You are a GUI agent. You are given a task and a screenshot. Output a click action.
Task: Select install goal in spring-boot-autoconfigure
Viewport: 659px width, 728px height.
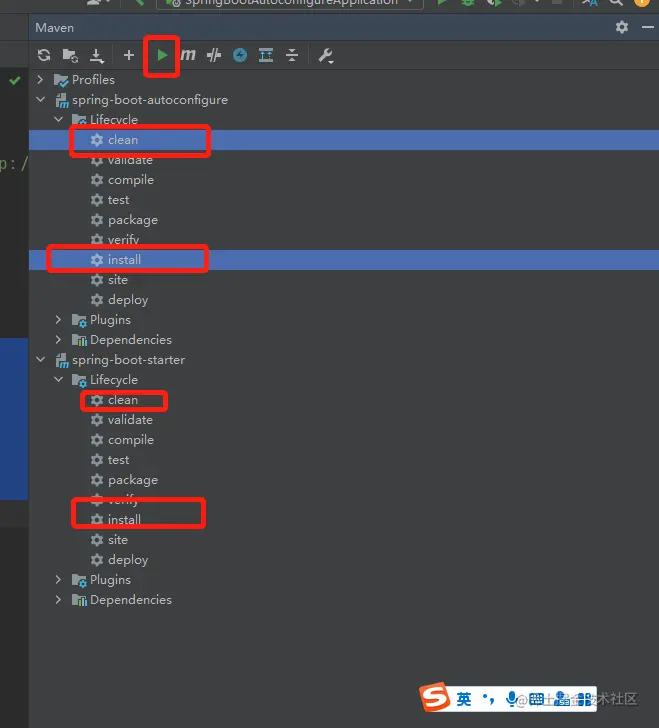pos(344,260)
